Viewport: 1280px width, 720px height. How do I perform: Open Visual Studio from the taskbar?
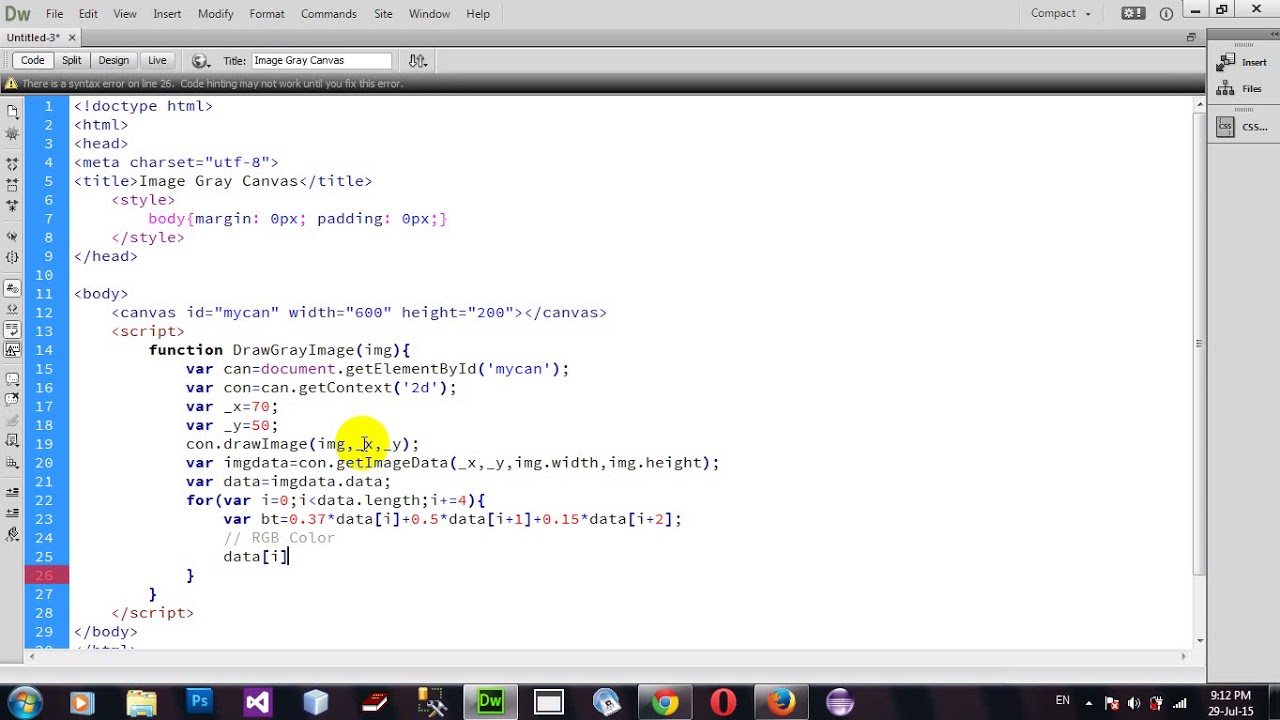coord(257,702)
